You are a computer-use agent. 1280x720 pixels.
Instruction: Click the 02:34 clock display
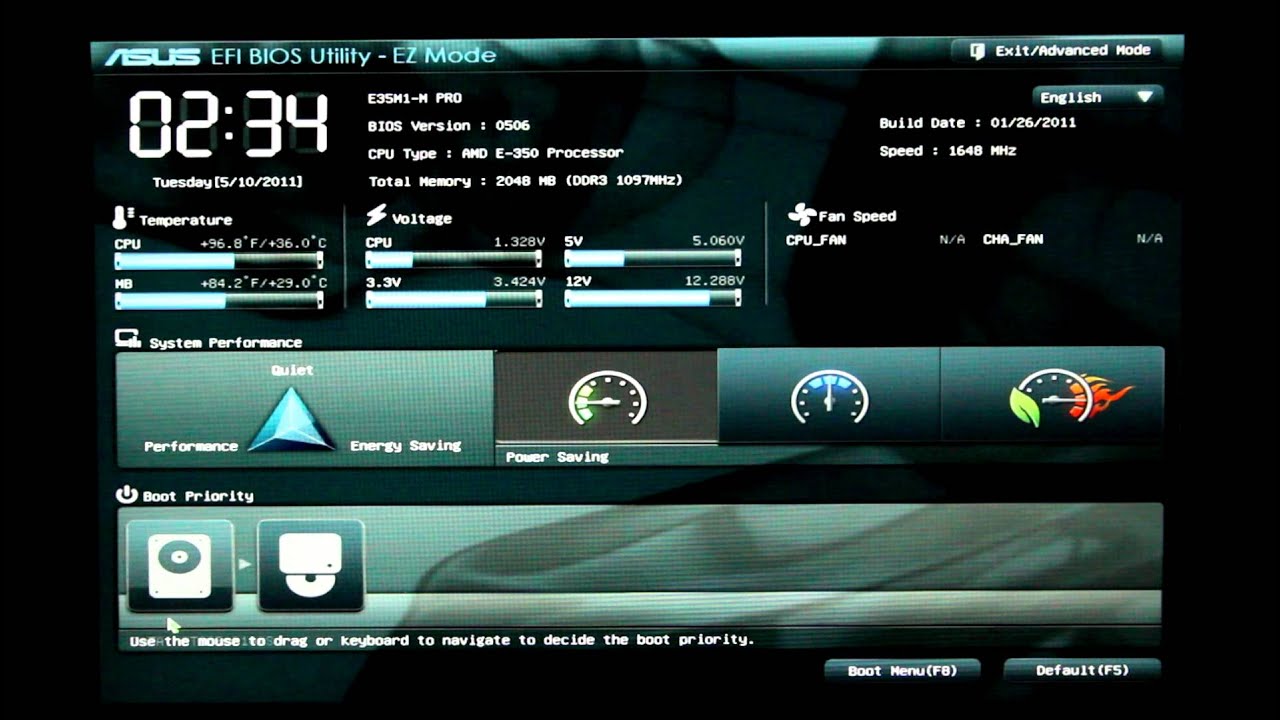[228, 124]
